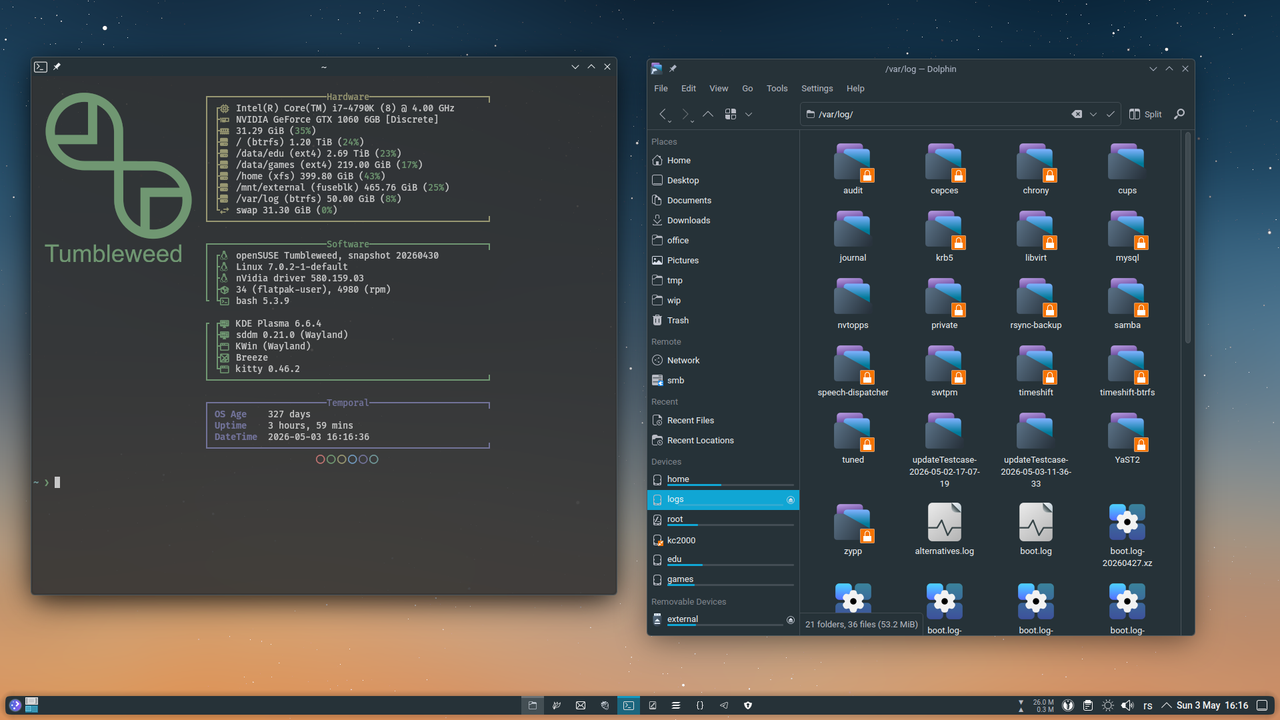Viewport: 1280px width, 720px height.
Task: Expand the hidden system tray icons arrow
Action: point(1165,705)
